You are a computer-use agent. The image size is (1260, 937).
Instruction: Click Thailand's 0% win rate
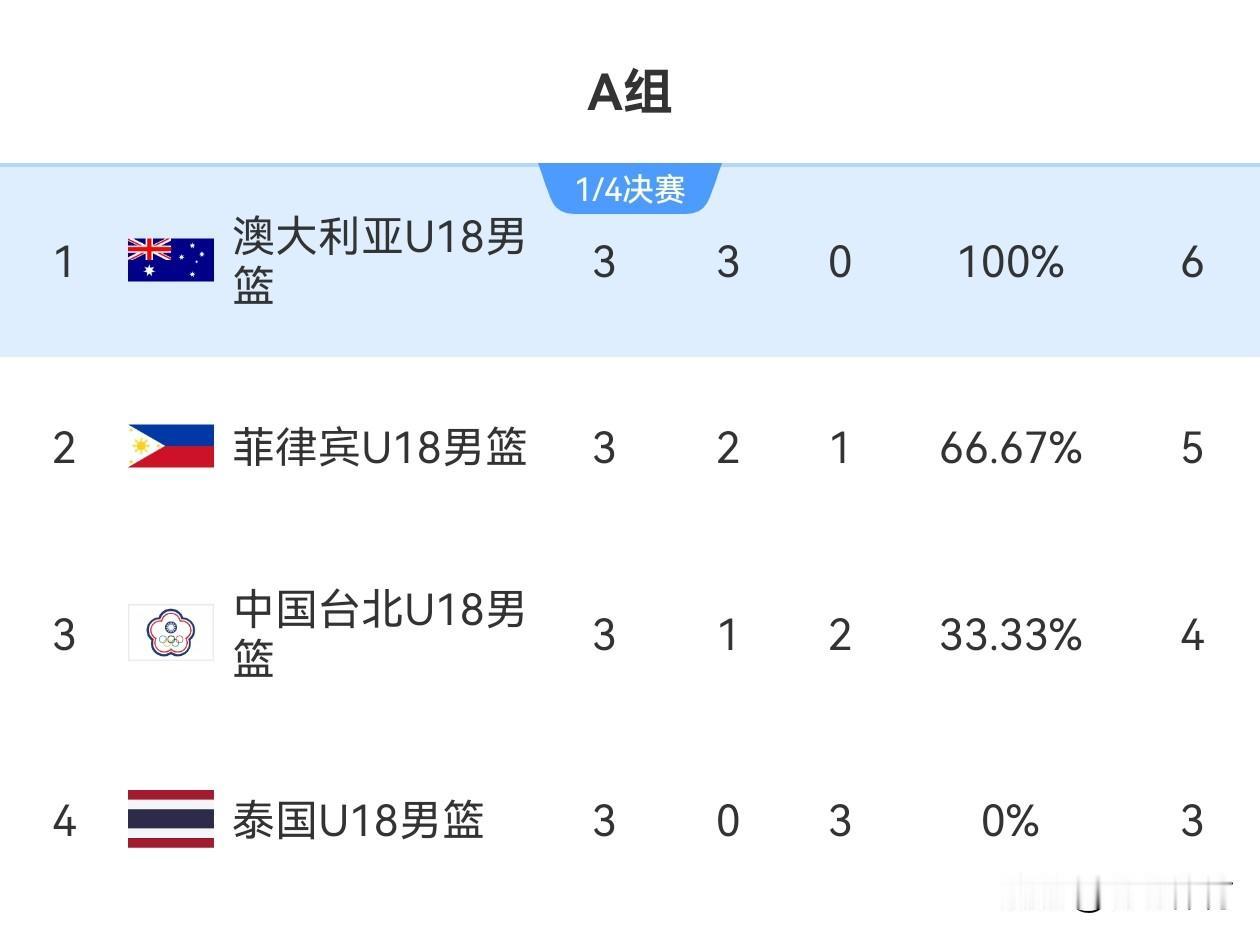pyautogui.click(x=1010, y=821)
